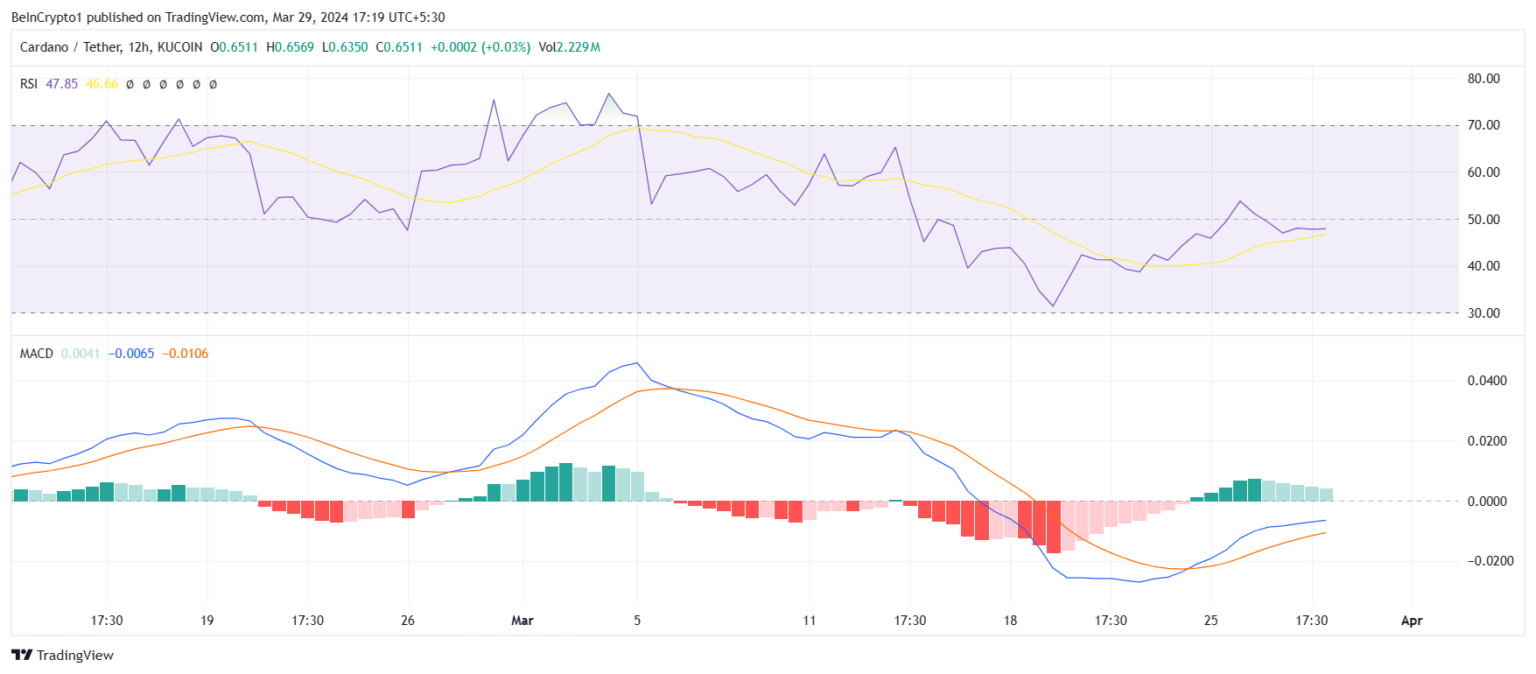Toggle the second ∅ input next to RSI values

[x=146, y=85]
